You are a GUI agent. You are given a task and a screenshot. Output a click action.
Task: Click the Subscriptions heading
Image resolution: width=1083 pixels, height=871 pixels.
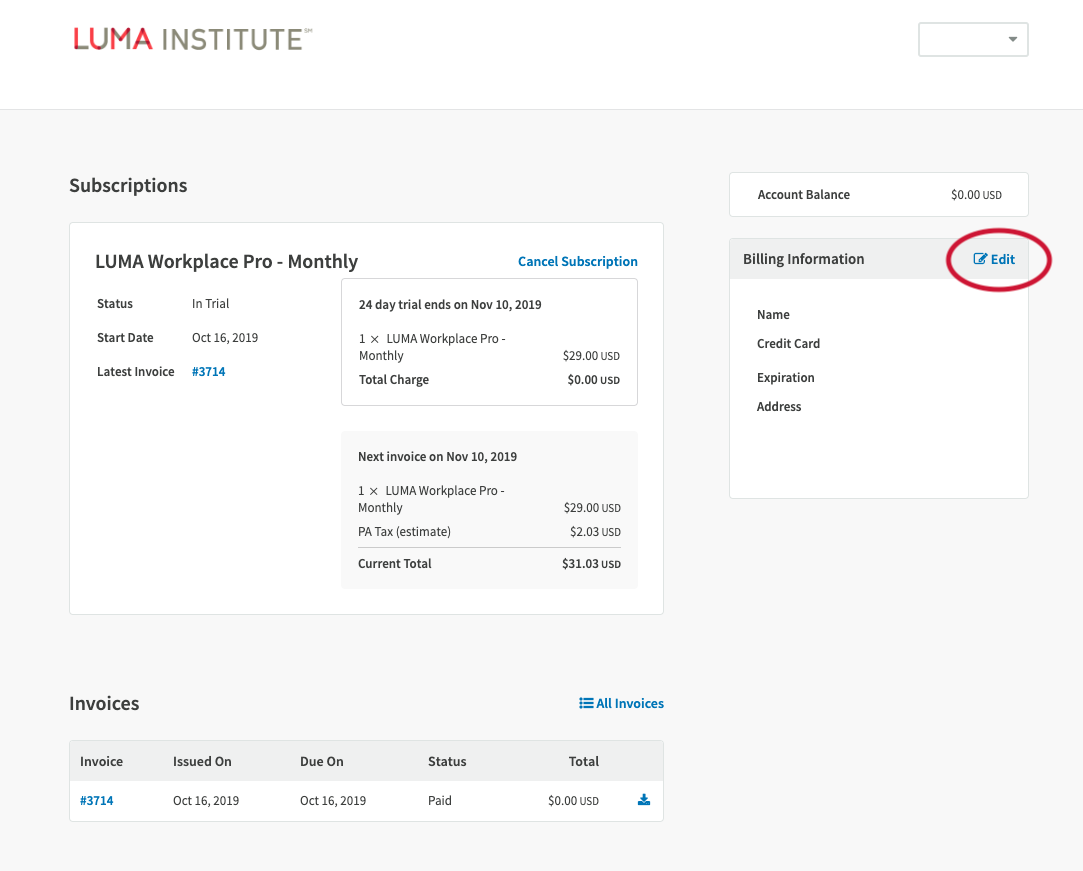click(128, 186)
